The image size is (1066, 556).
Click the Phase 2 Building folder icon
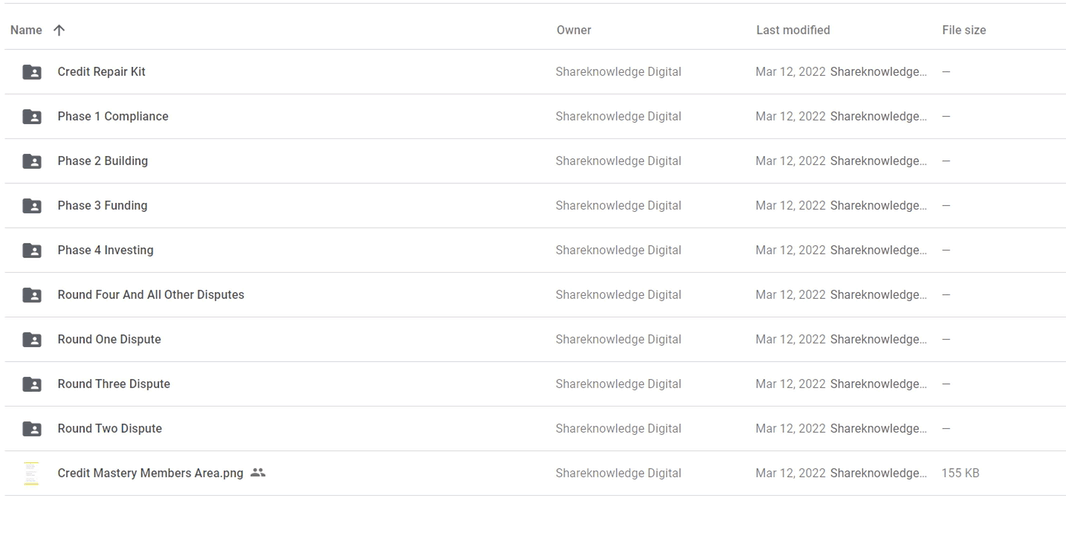(32, 161)
